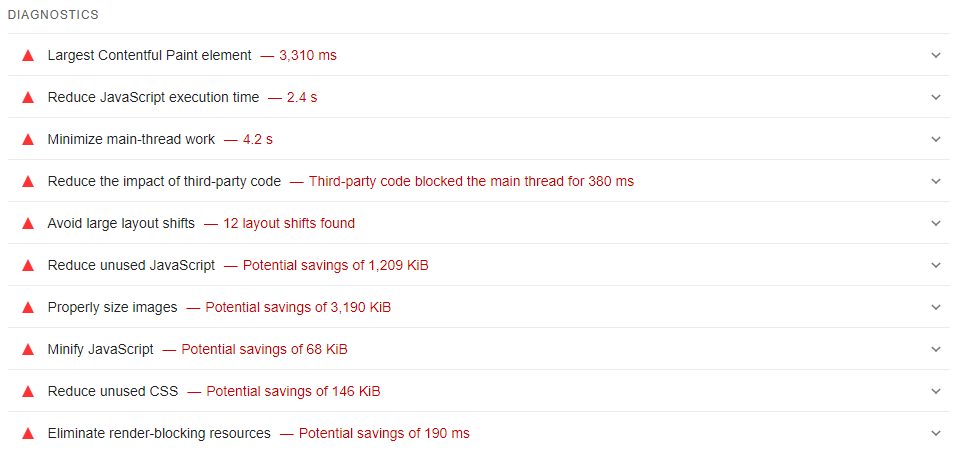Click red triangle next to Avoid large layout shifts
Screen dimensions: 958x451
pyautogui.click(x=28, y=224)
